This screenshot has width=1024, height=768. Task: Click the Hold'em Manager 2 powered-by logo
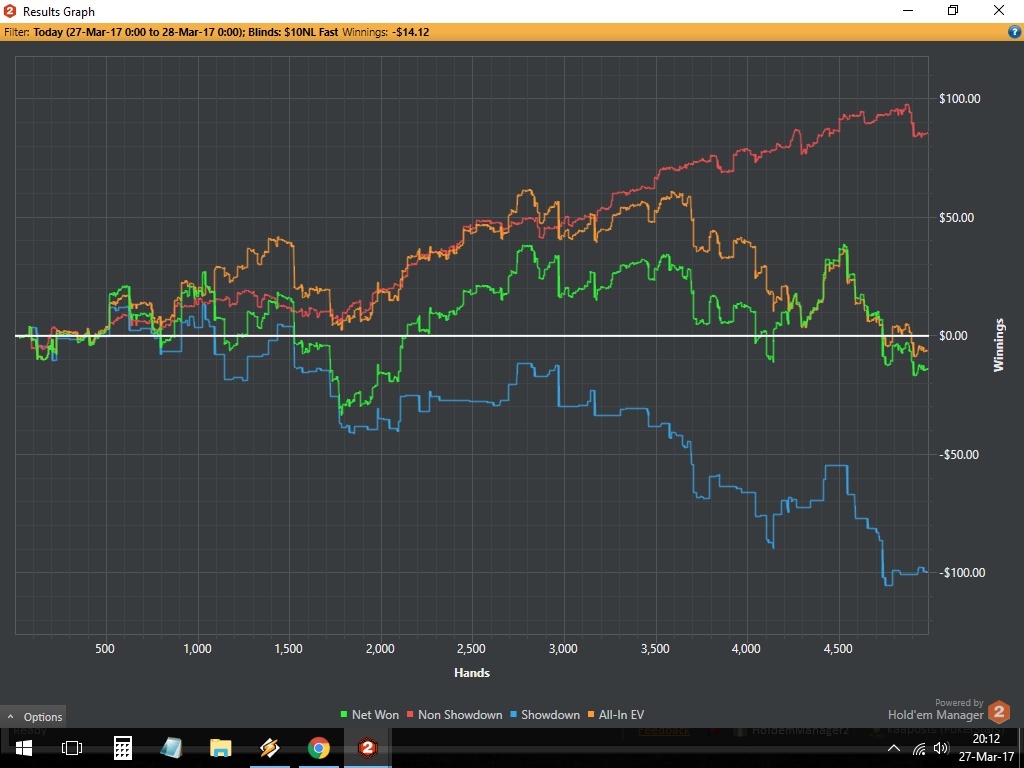coord(999,712)
